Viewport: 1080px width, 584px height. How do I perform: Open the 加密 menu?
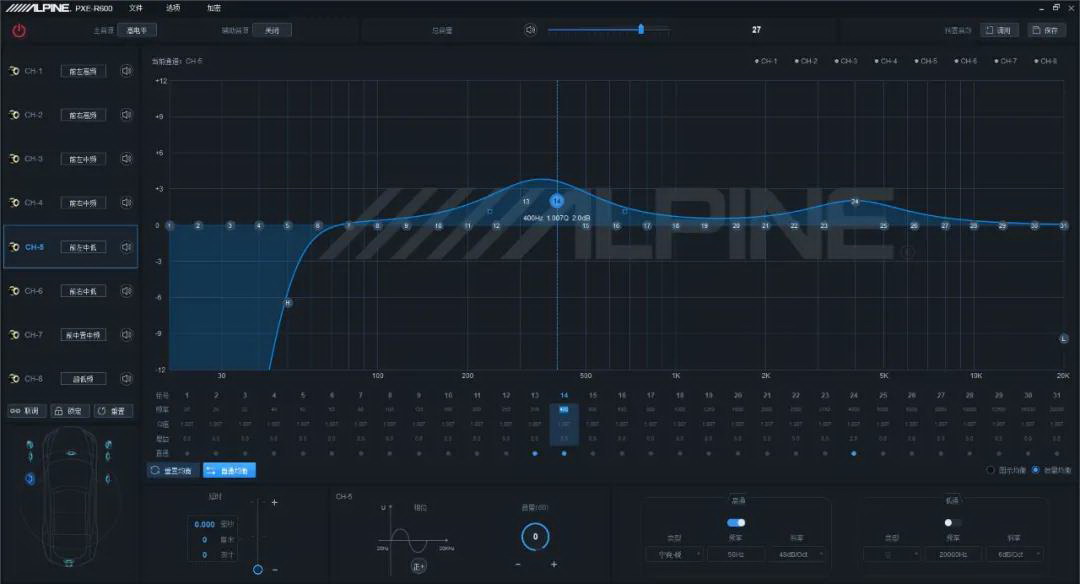(x=214, y=8)
